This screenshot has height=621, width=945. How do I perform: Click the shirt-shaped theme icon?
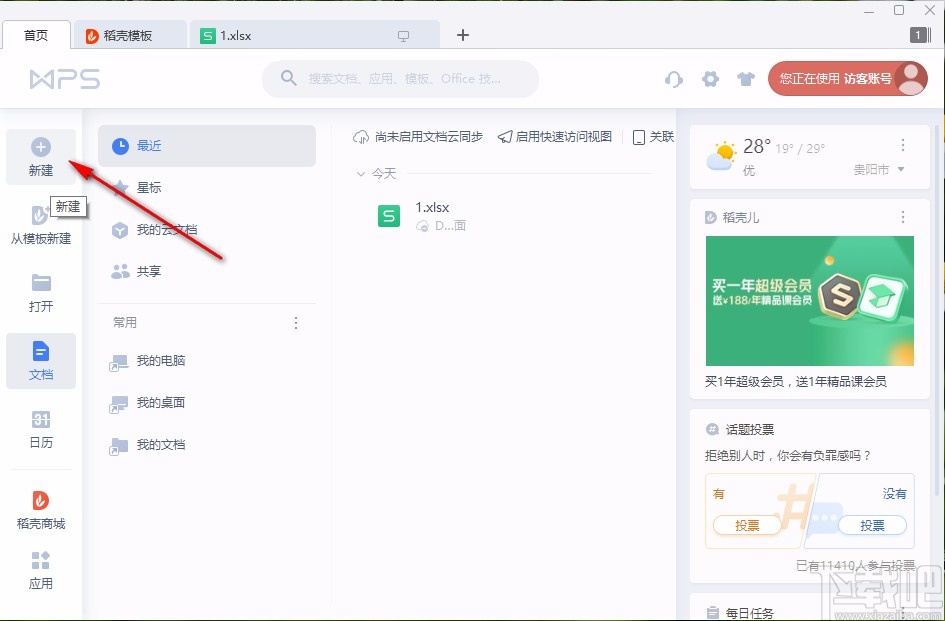pyautogui.click(x=746, y=78)
